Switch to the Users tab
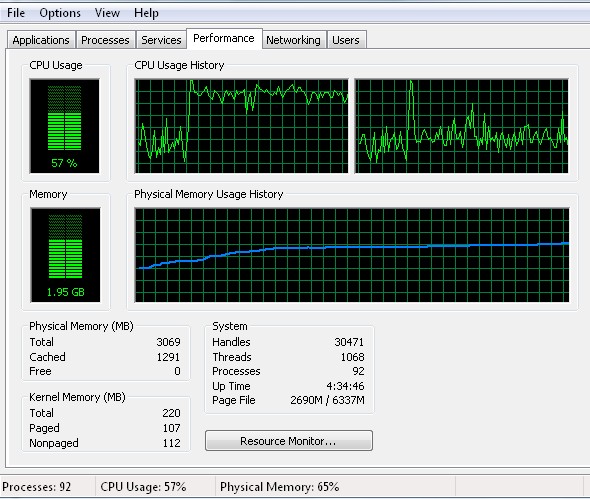590x499 pixels. [346, 40]
